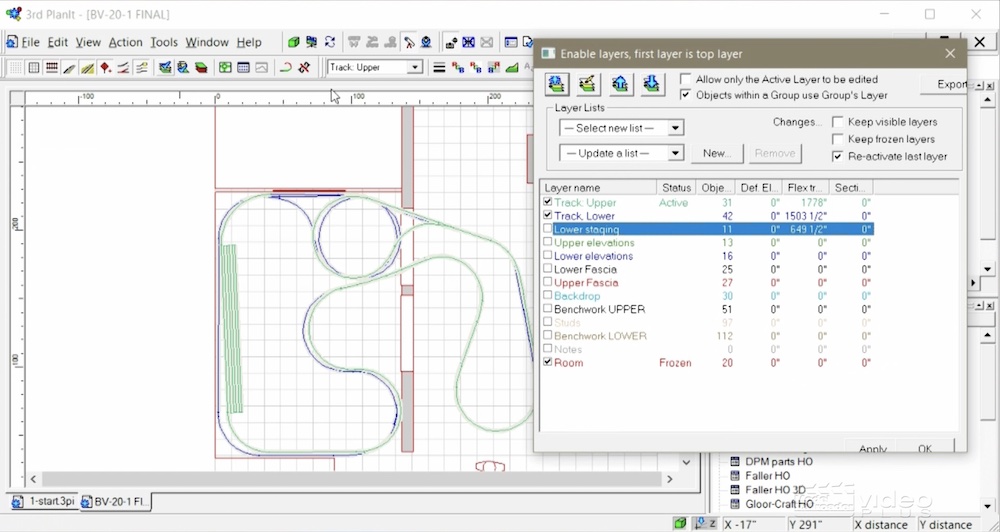The image size is (1000, 532).
Task: Click the move layer up arrow icon
Action: [620, 84]
